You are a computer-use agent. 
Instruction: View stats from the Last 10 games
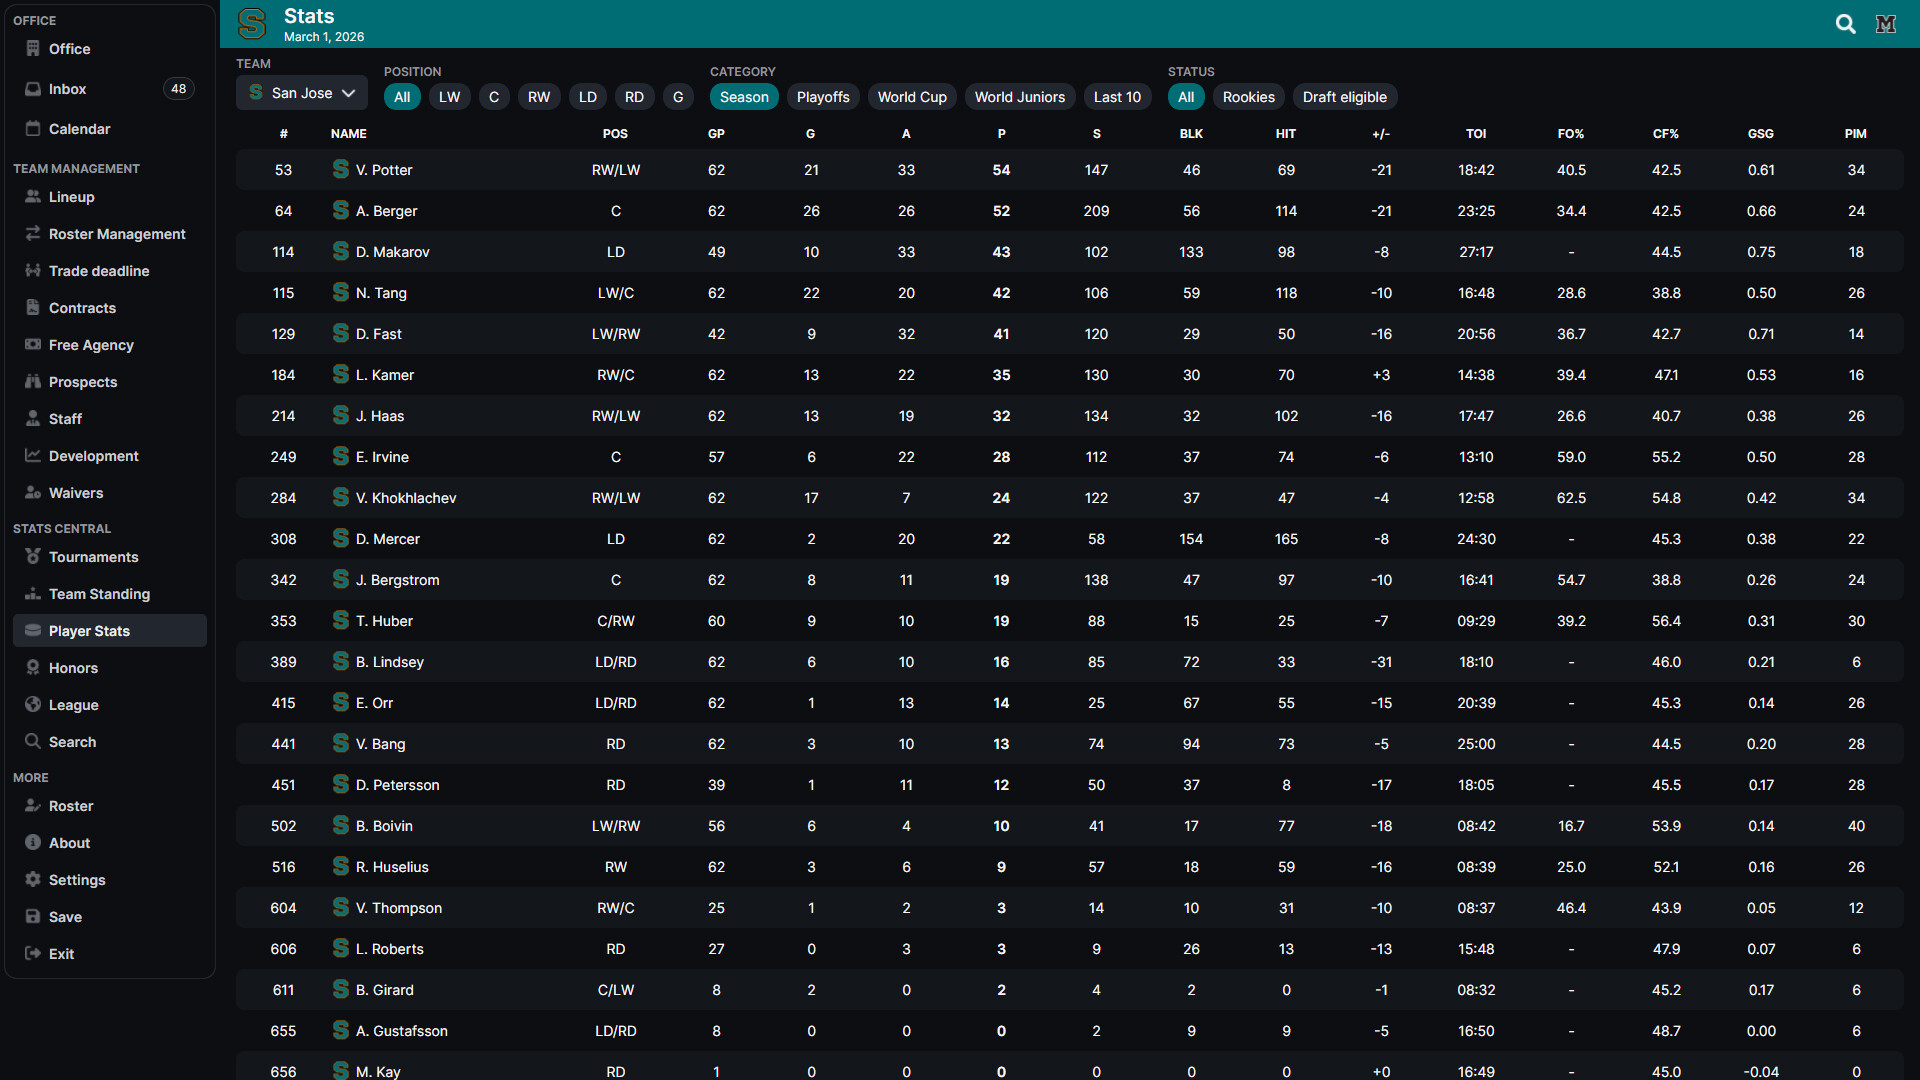(1117, 96)
